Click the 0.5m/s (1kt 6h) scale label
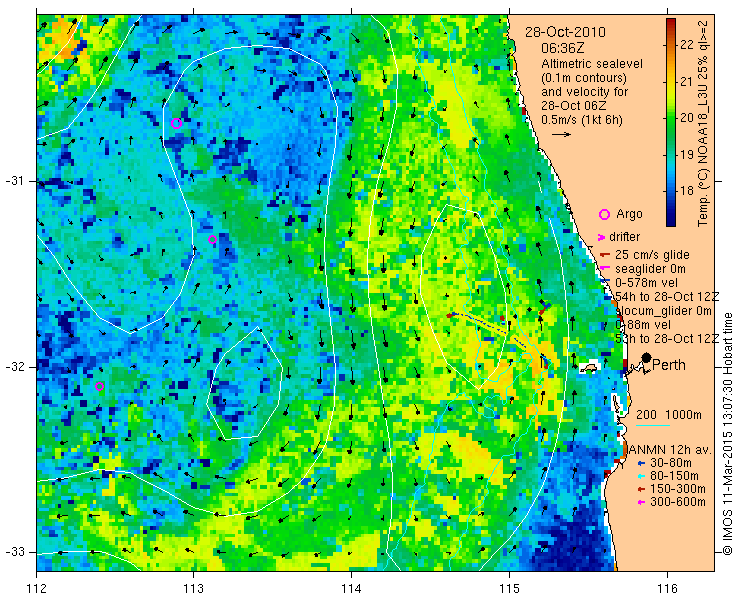 [581, 120]
